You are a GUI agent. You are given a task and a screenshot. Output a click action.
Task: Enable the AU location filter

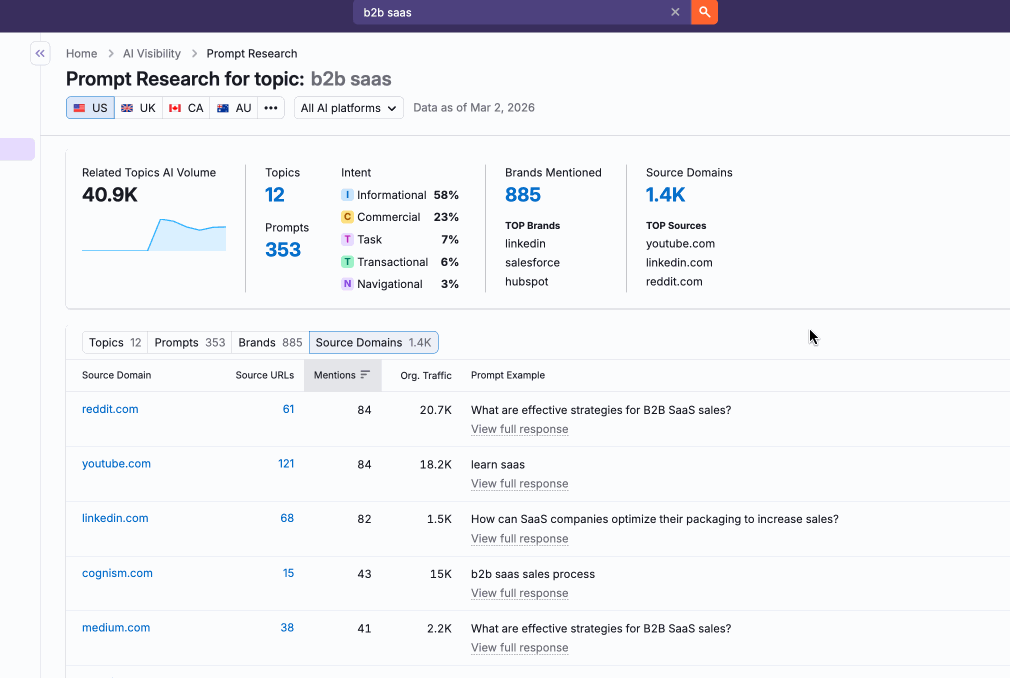coord(233,107)
